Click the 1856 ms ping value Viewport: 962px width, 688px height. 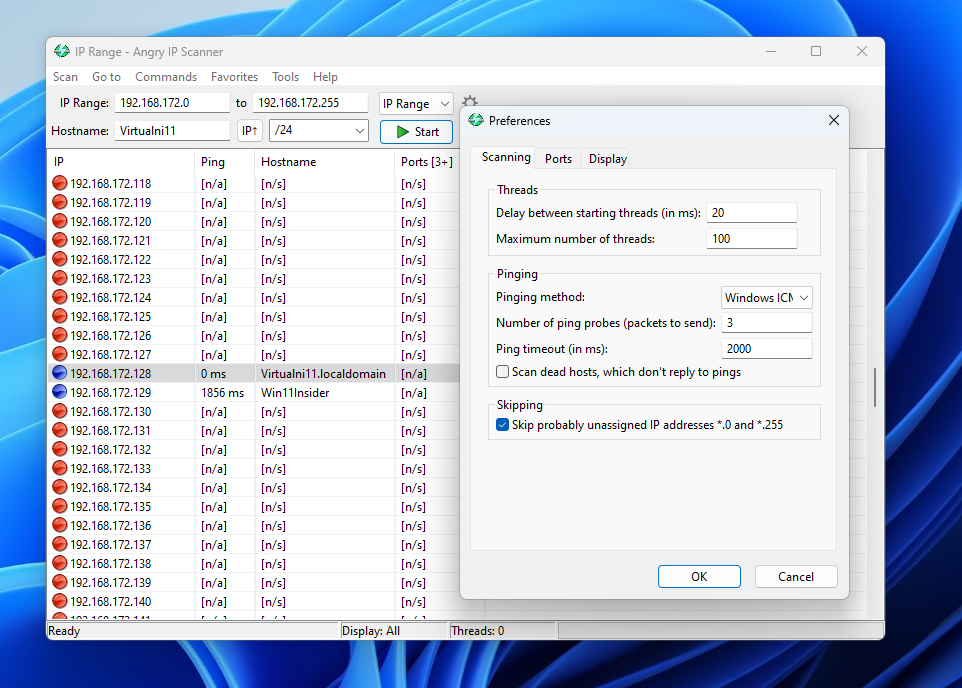222,392
